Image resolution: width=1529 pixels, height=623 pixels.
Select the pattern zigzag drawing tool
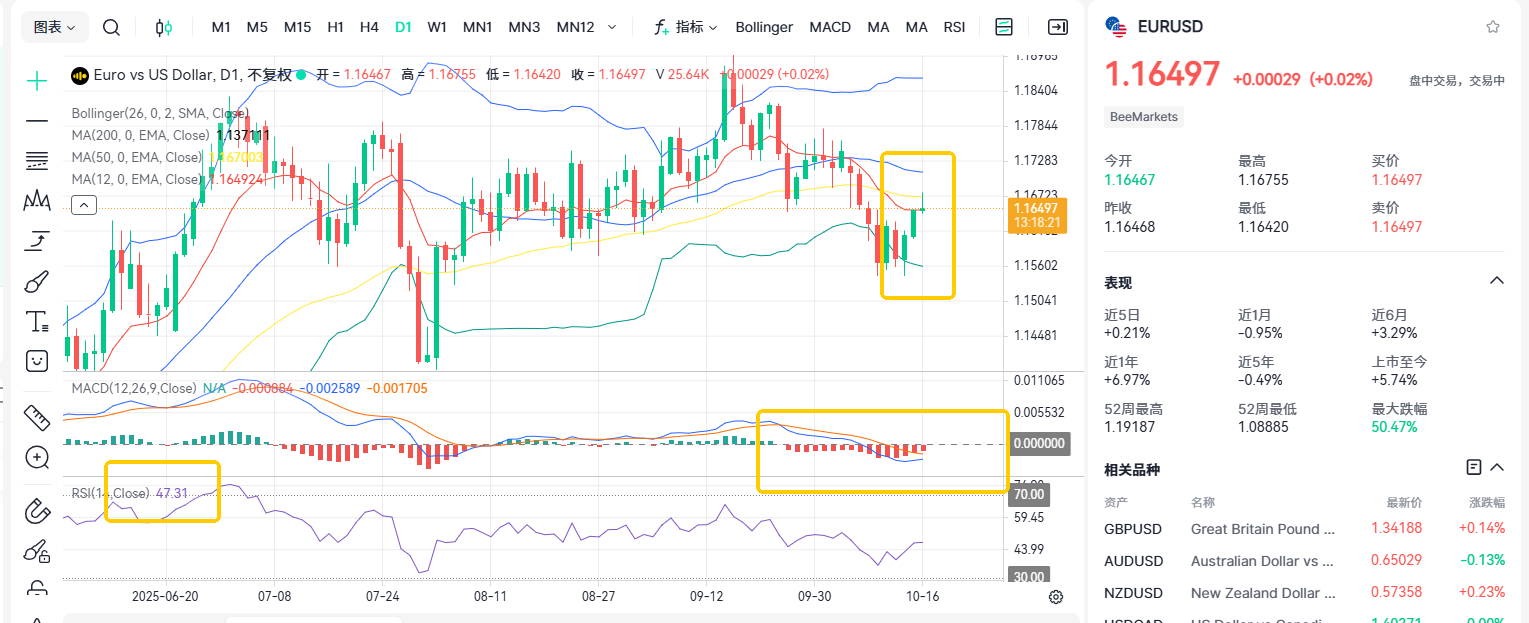tap(37, 200)
